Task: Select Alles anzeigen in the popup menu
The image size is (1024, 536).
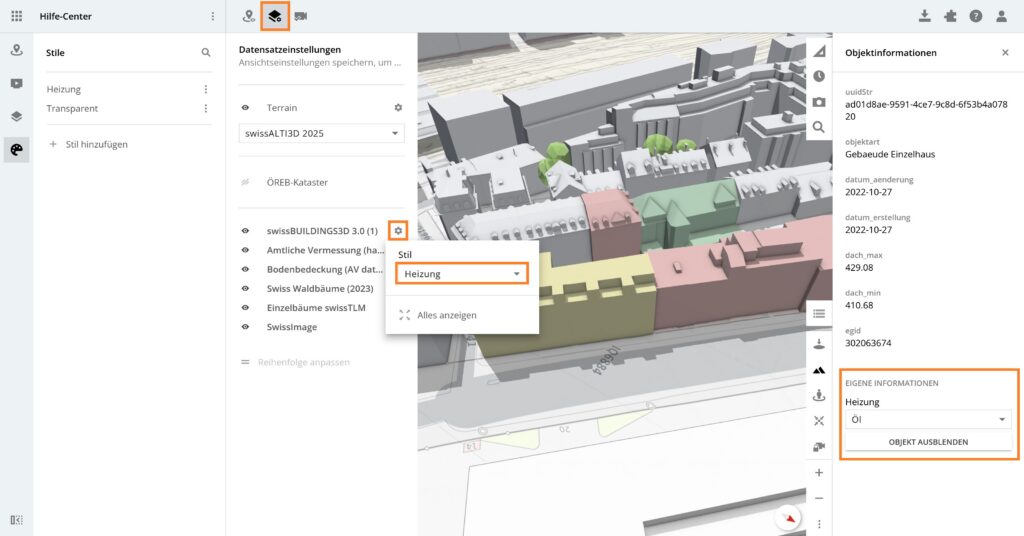Action: (x=446, y=315)
